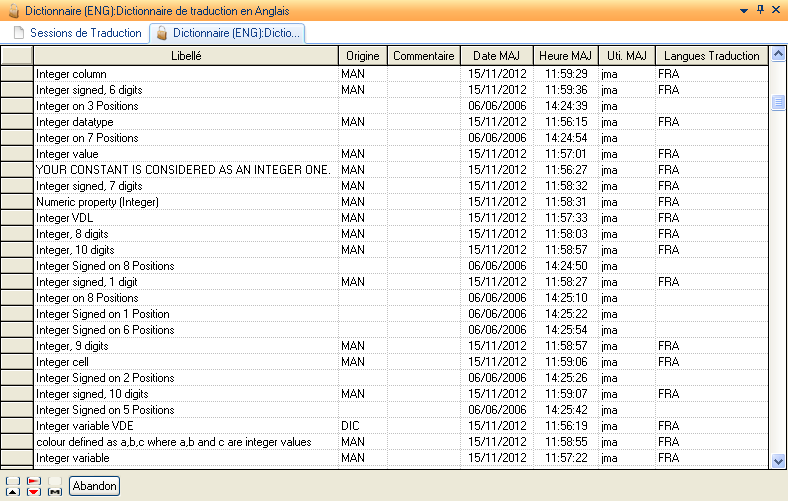The width and height of the screenshot is (788, 501).
Task: Pin the panel using the pushpin icon
Action: [x=760, y=9]
